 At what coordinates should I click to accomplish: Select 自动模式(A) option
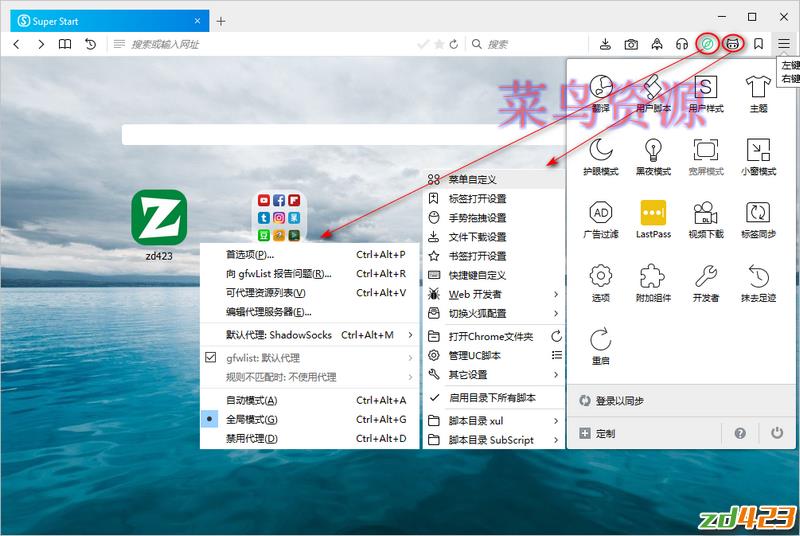click(x=309, y=400)
